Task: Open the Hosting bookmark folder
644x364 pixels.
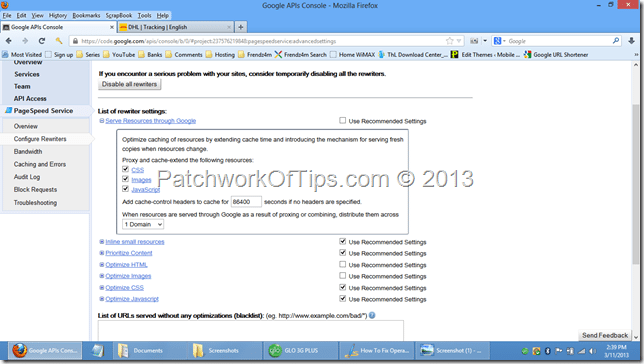Action: click(220, 55)
